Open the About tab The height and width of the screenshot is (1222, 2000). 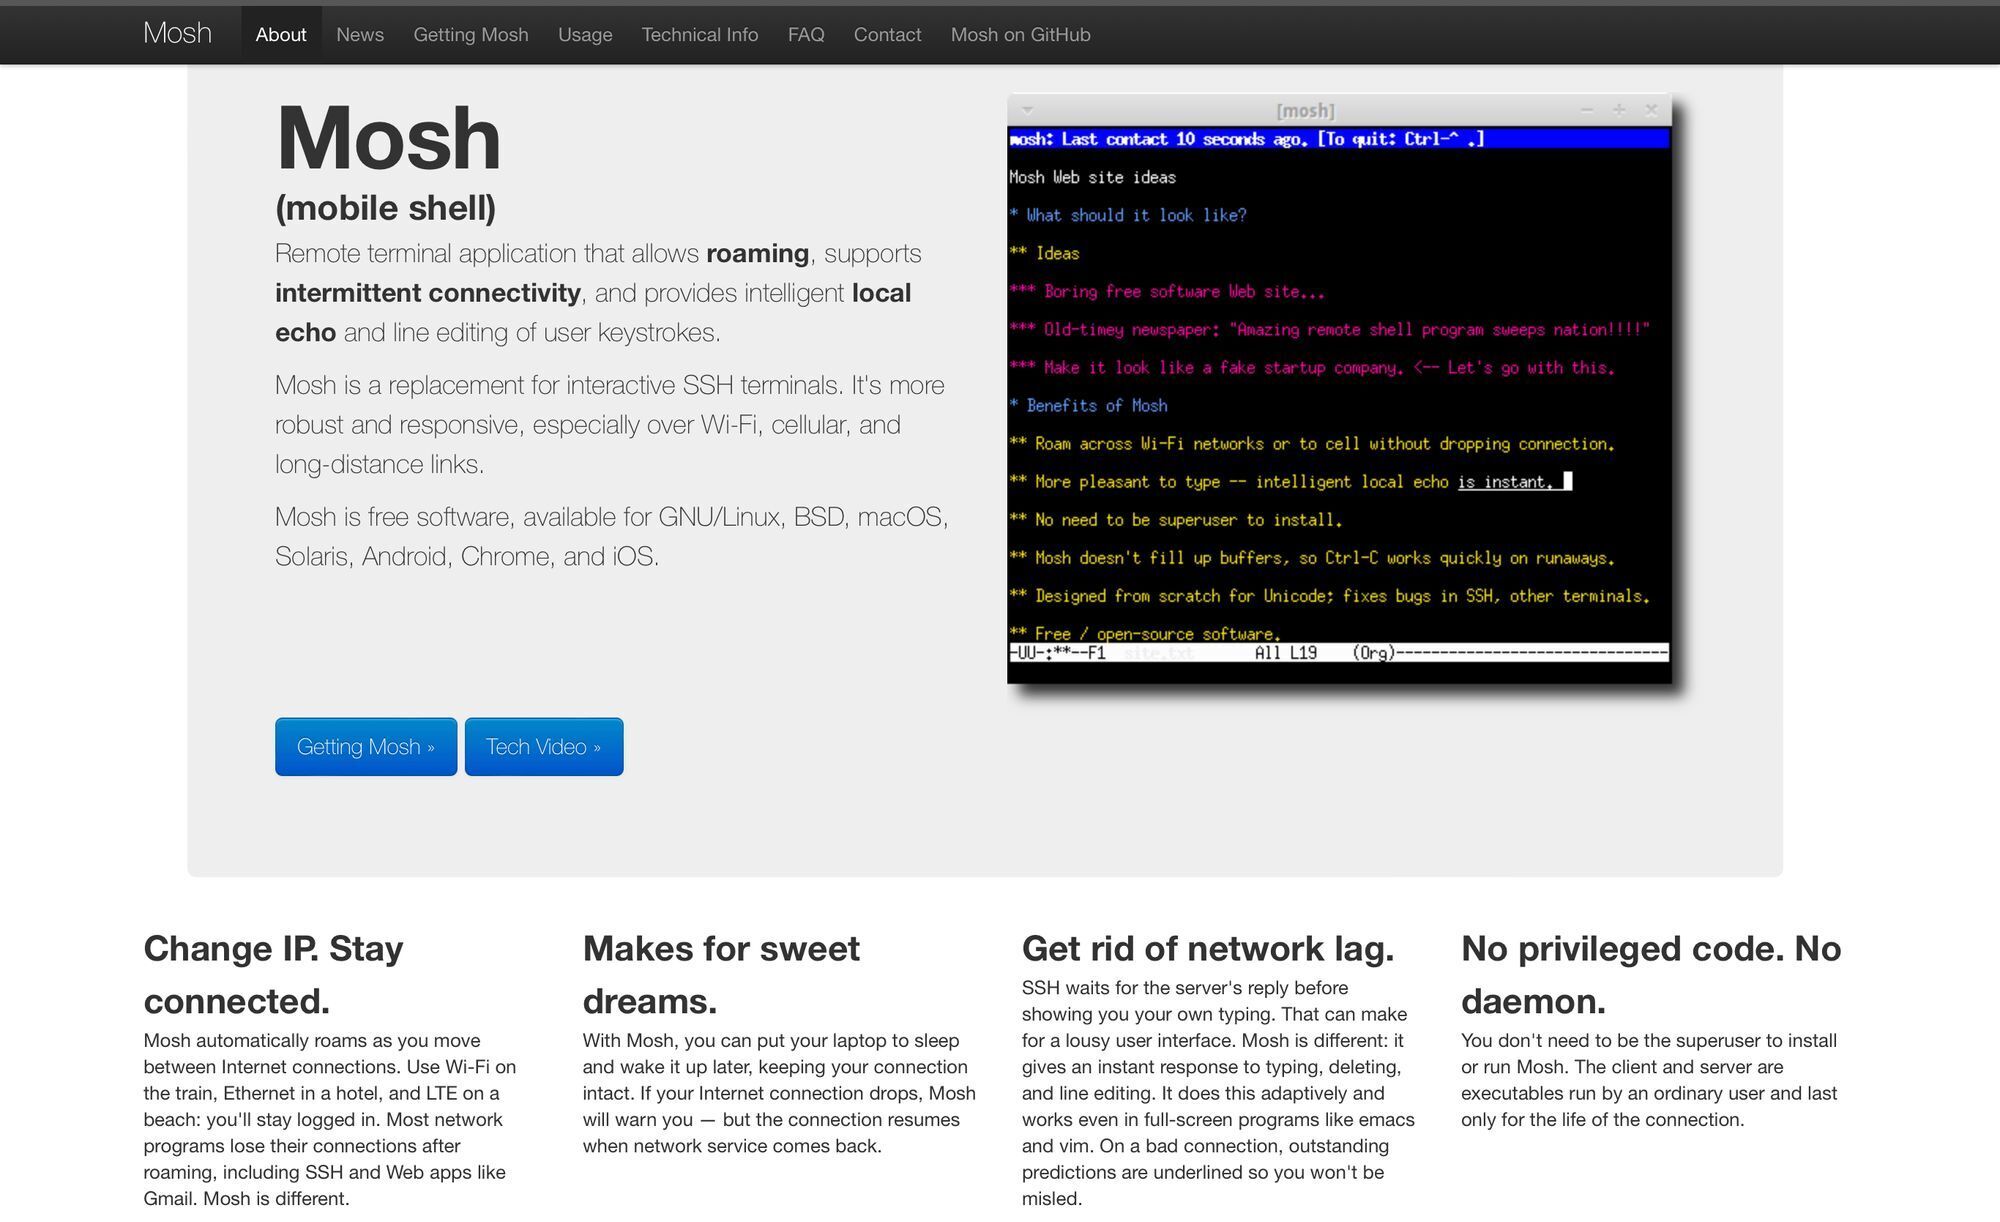[x=280, y=35]
